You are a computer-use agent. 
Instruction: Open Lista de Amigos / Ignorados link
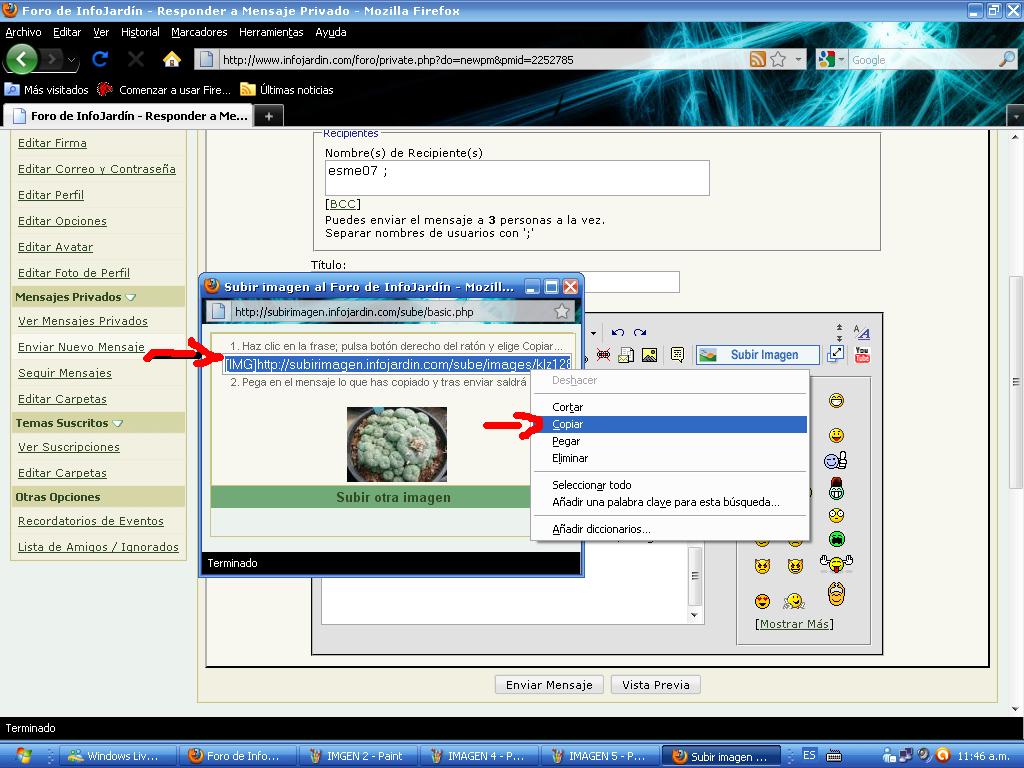point(98,547)
